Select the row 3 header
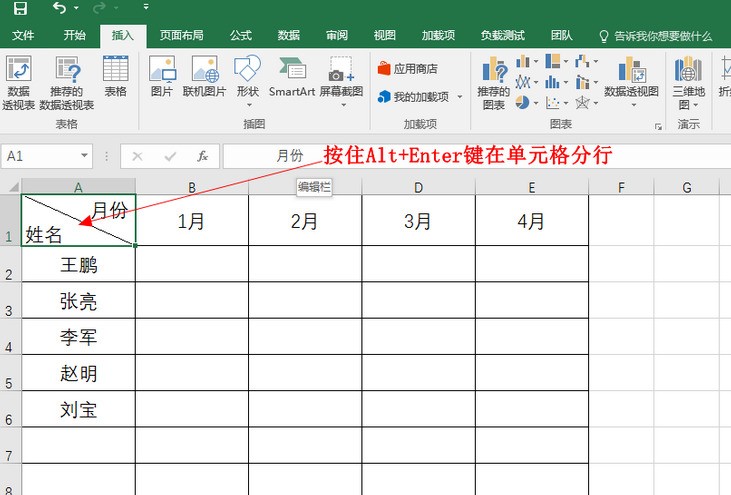Screen dimensions: 731x495 pos(10,300)
